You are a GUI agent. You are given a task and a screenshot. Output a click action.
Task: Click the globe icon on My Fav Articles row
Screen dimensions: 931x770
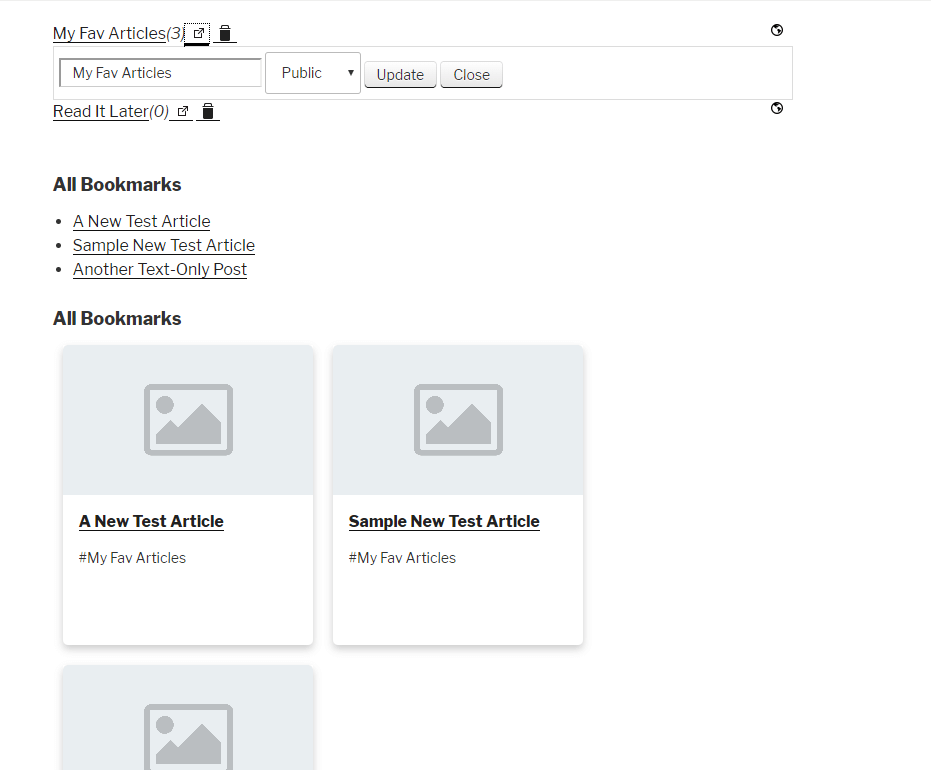777,30
